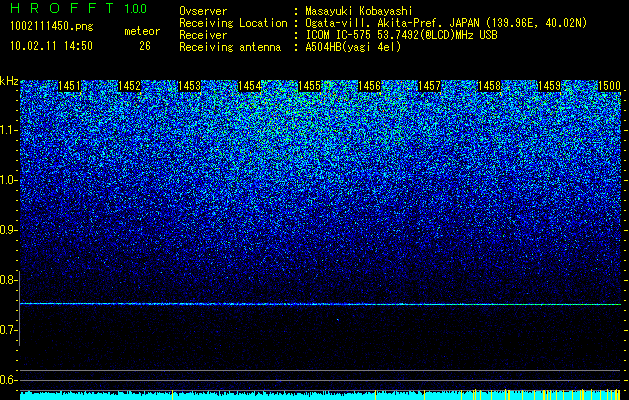The height and width of the screenshot is (400, 629).
Task: Click the 1452 time marker
Action: tap(130, 86)
